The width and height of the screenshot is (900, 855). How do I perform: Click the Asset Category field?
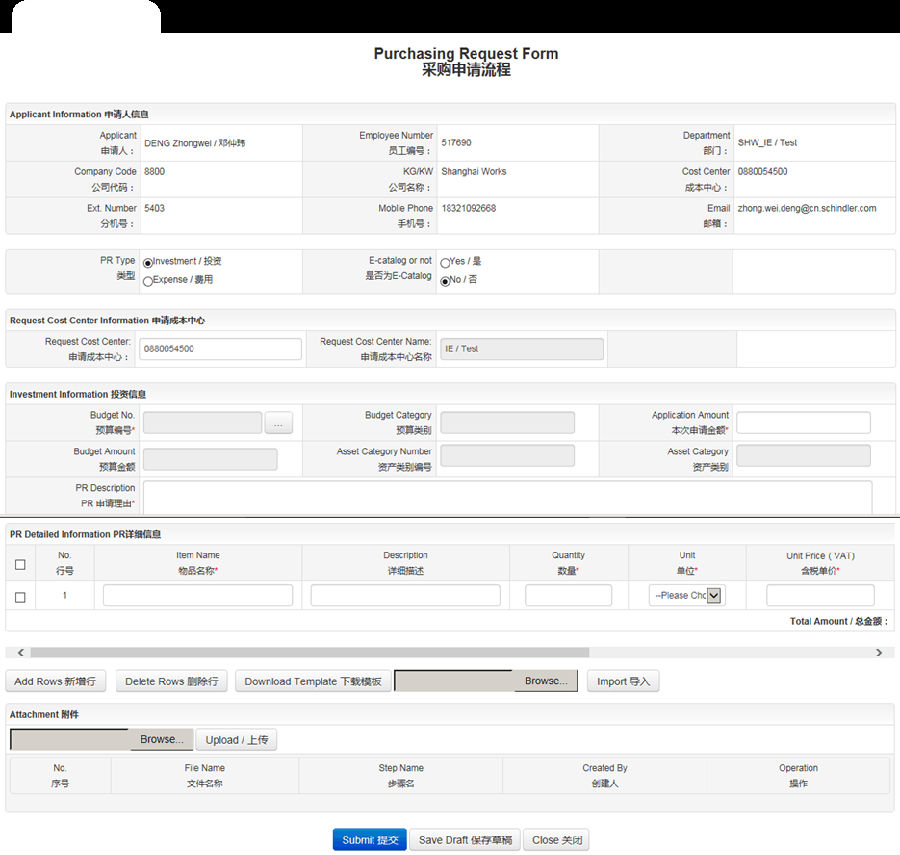pos(803,456)
